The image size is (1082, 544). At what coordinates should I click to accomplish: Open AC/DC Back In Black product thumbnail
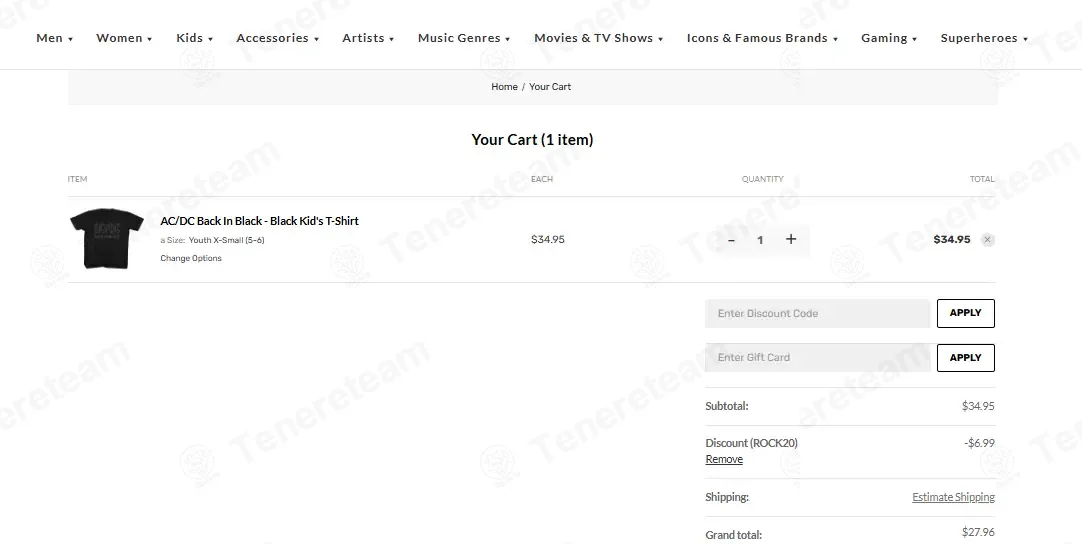(107, 239)
